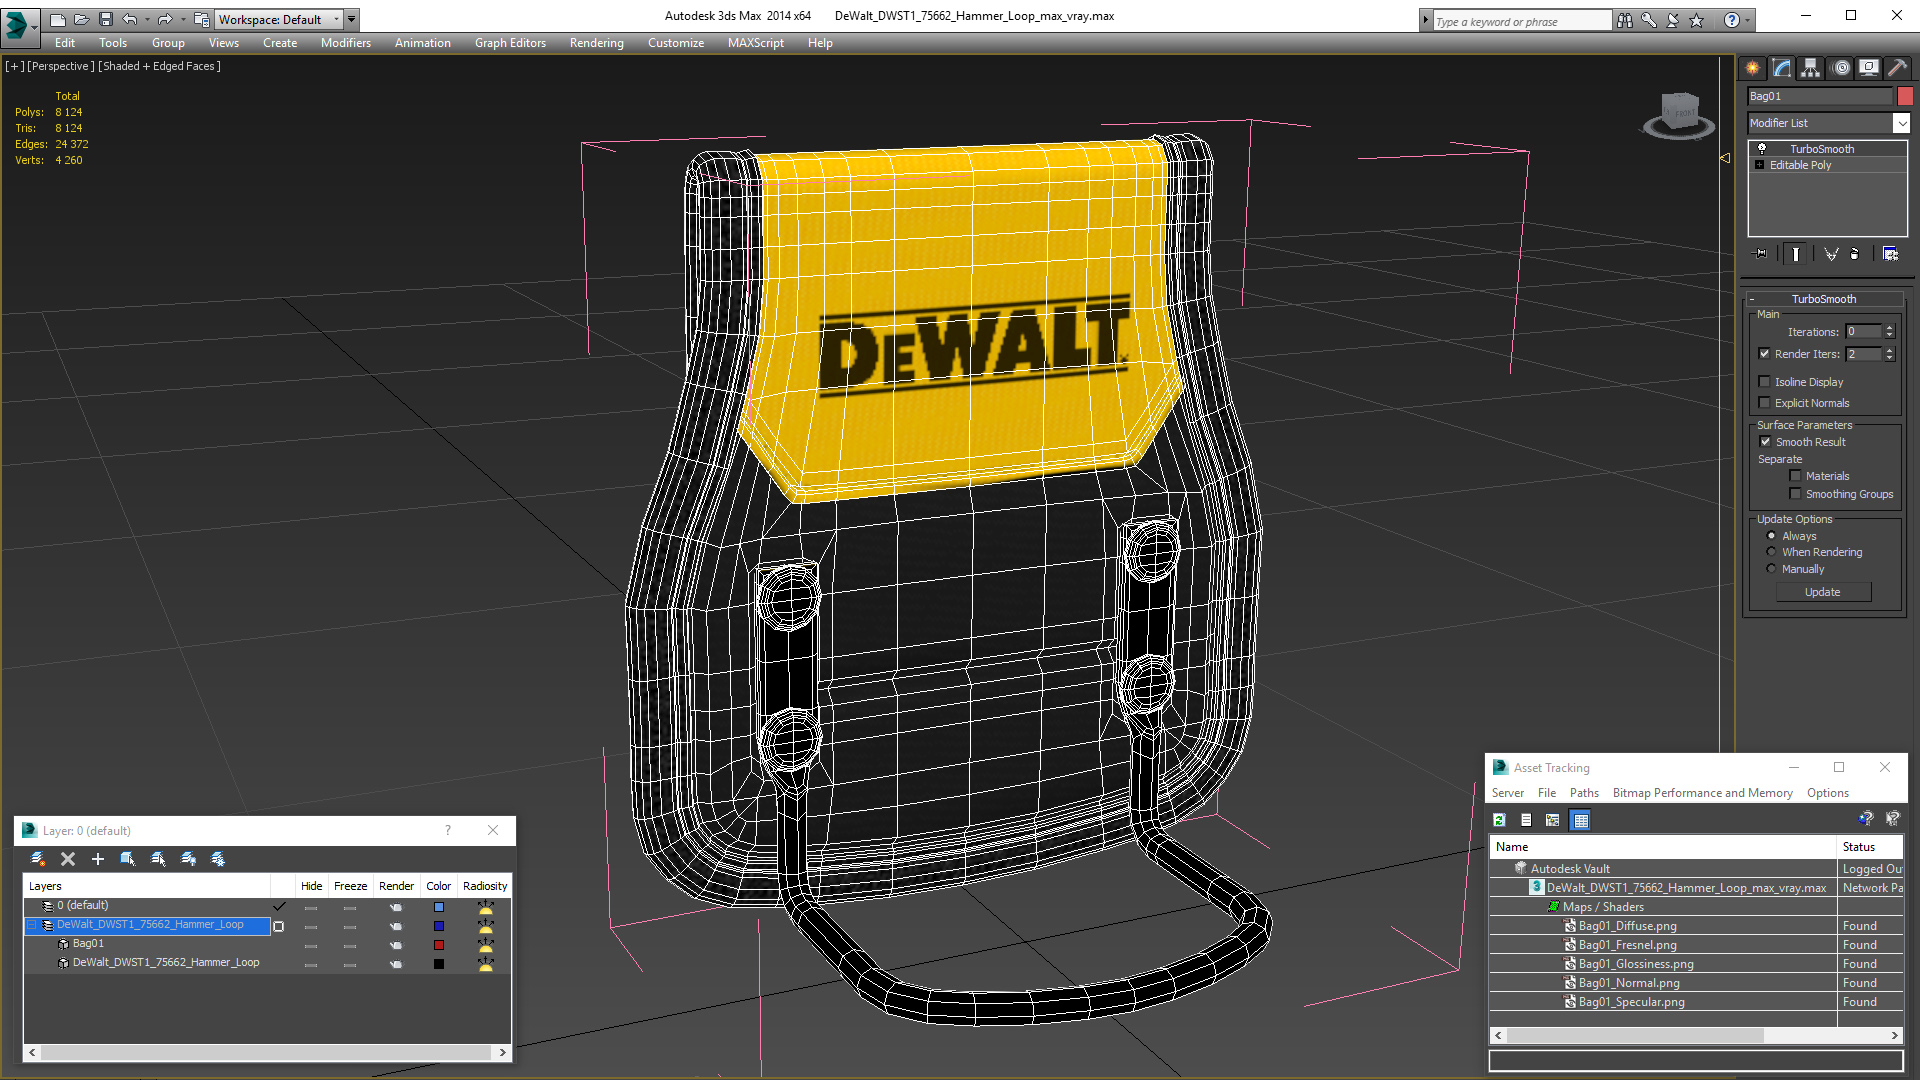Open Paths menu in Asset Tracking
This screenshot has width=1920, height=1080.
(1584, 793)
